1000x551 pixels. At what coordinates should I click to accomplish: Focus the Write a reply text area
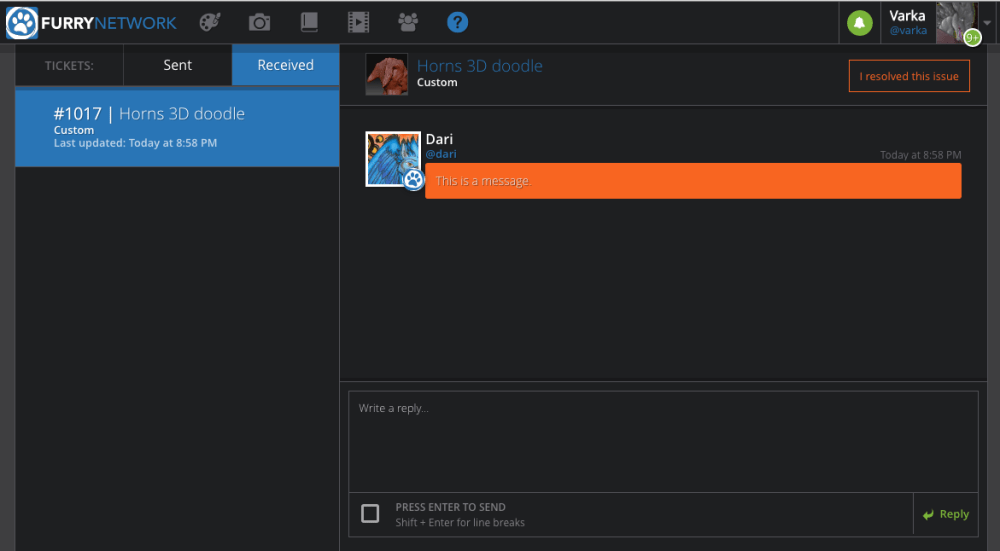pos(663,441)
